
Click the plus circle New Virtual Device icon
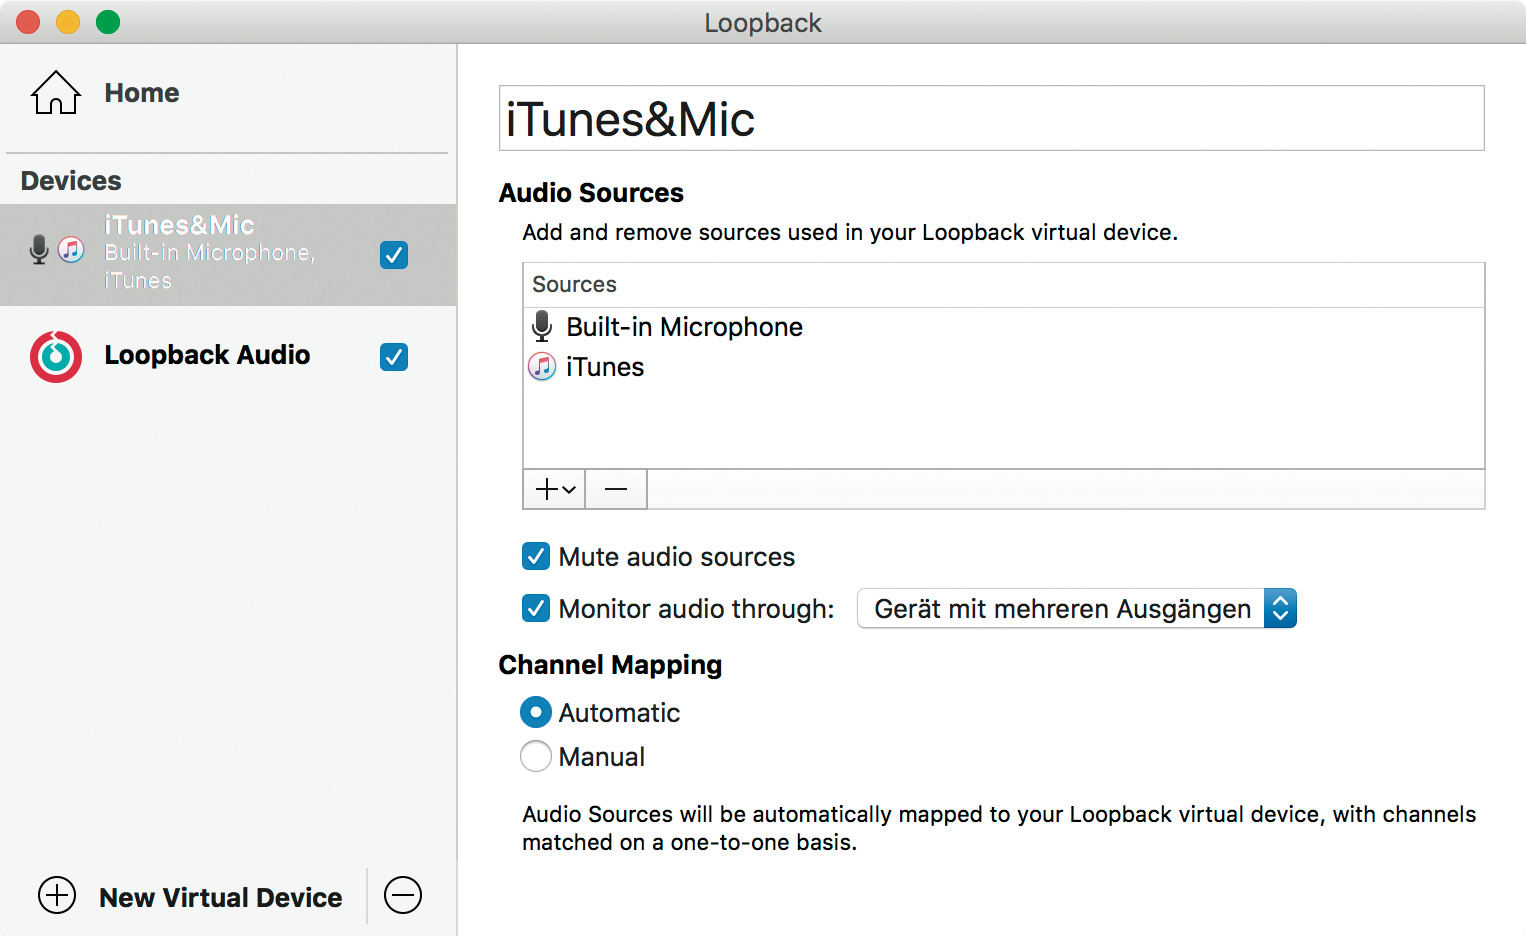(57, 895)
